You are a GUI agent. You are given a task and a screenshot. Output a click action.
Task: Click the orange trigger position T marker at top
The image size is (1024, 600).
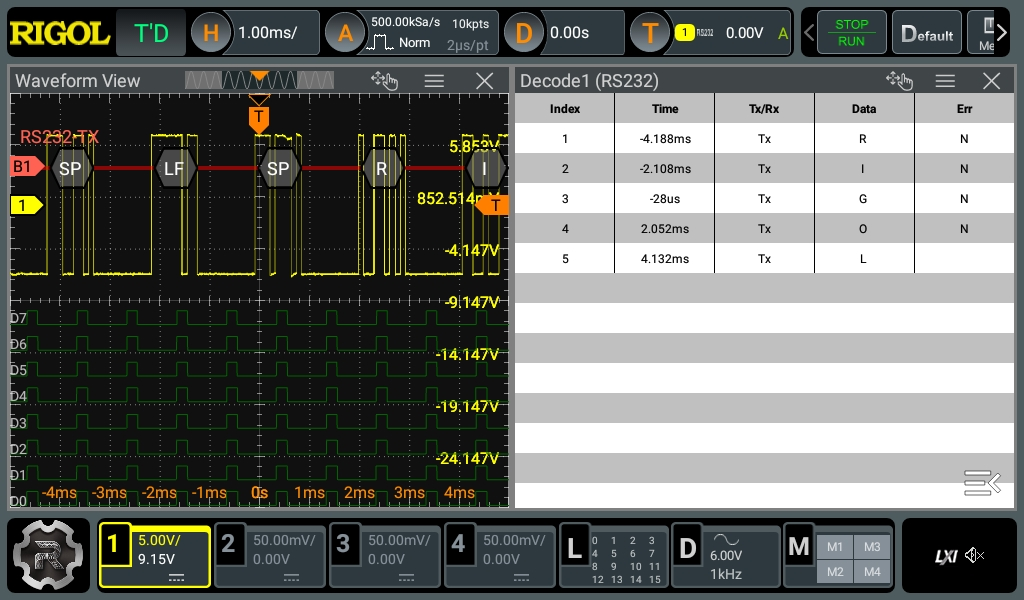click(259, 118)
